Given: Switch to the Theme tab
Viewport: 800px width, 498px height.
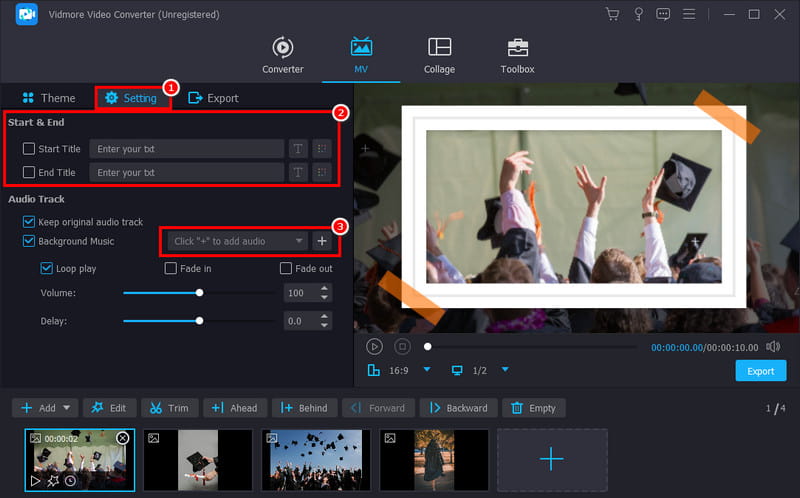Looking at the screenshot, I should [x=48, y=98].
